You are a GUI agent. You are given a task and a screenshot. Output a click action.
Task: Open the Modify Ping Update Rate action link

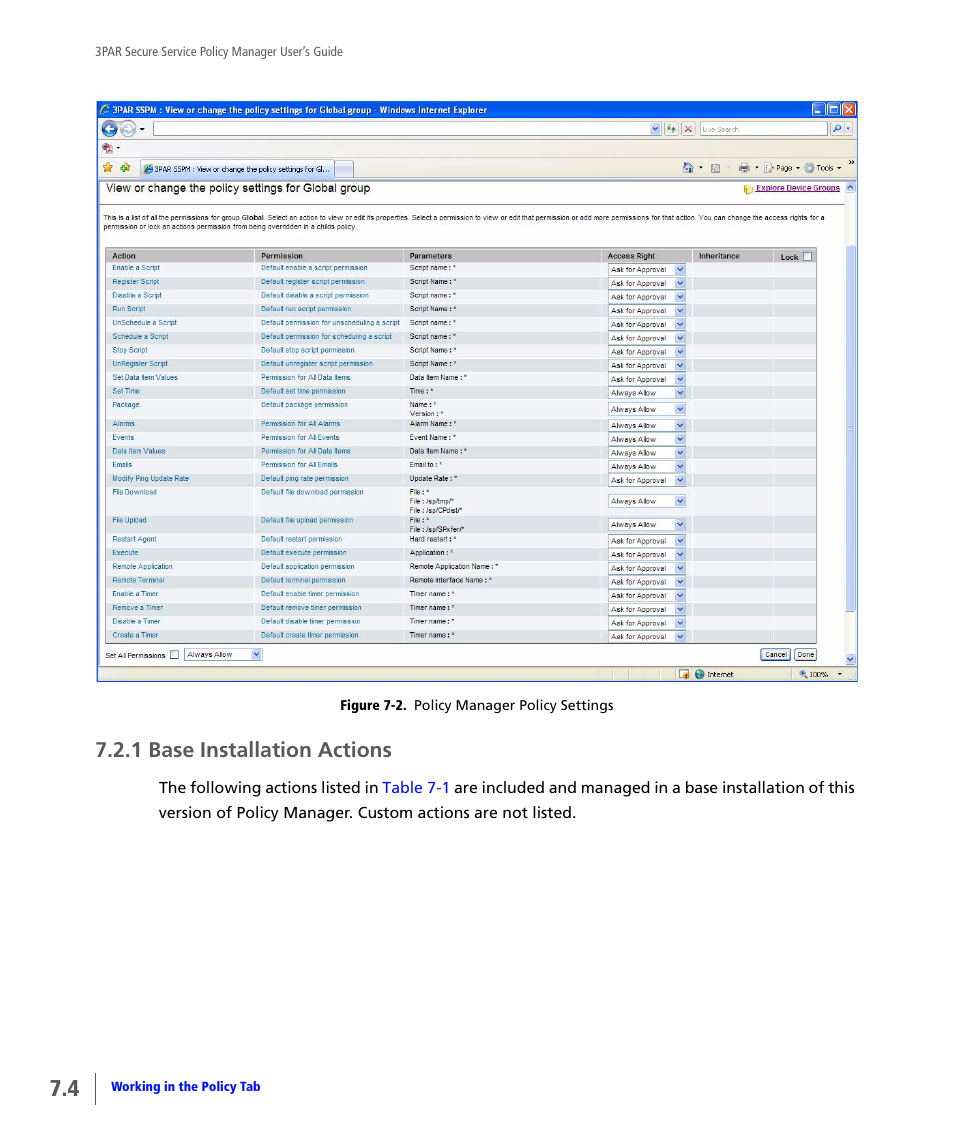click(150, 479)
